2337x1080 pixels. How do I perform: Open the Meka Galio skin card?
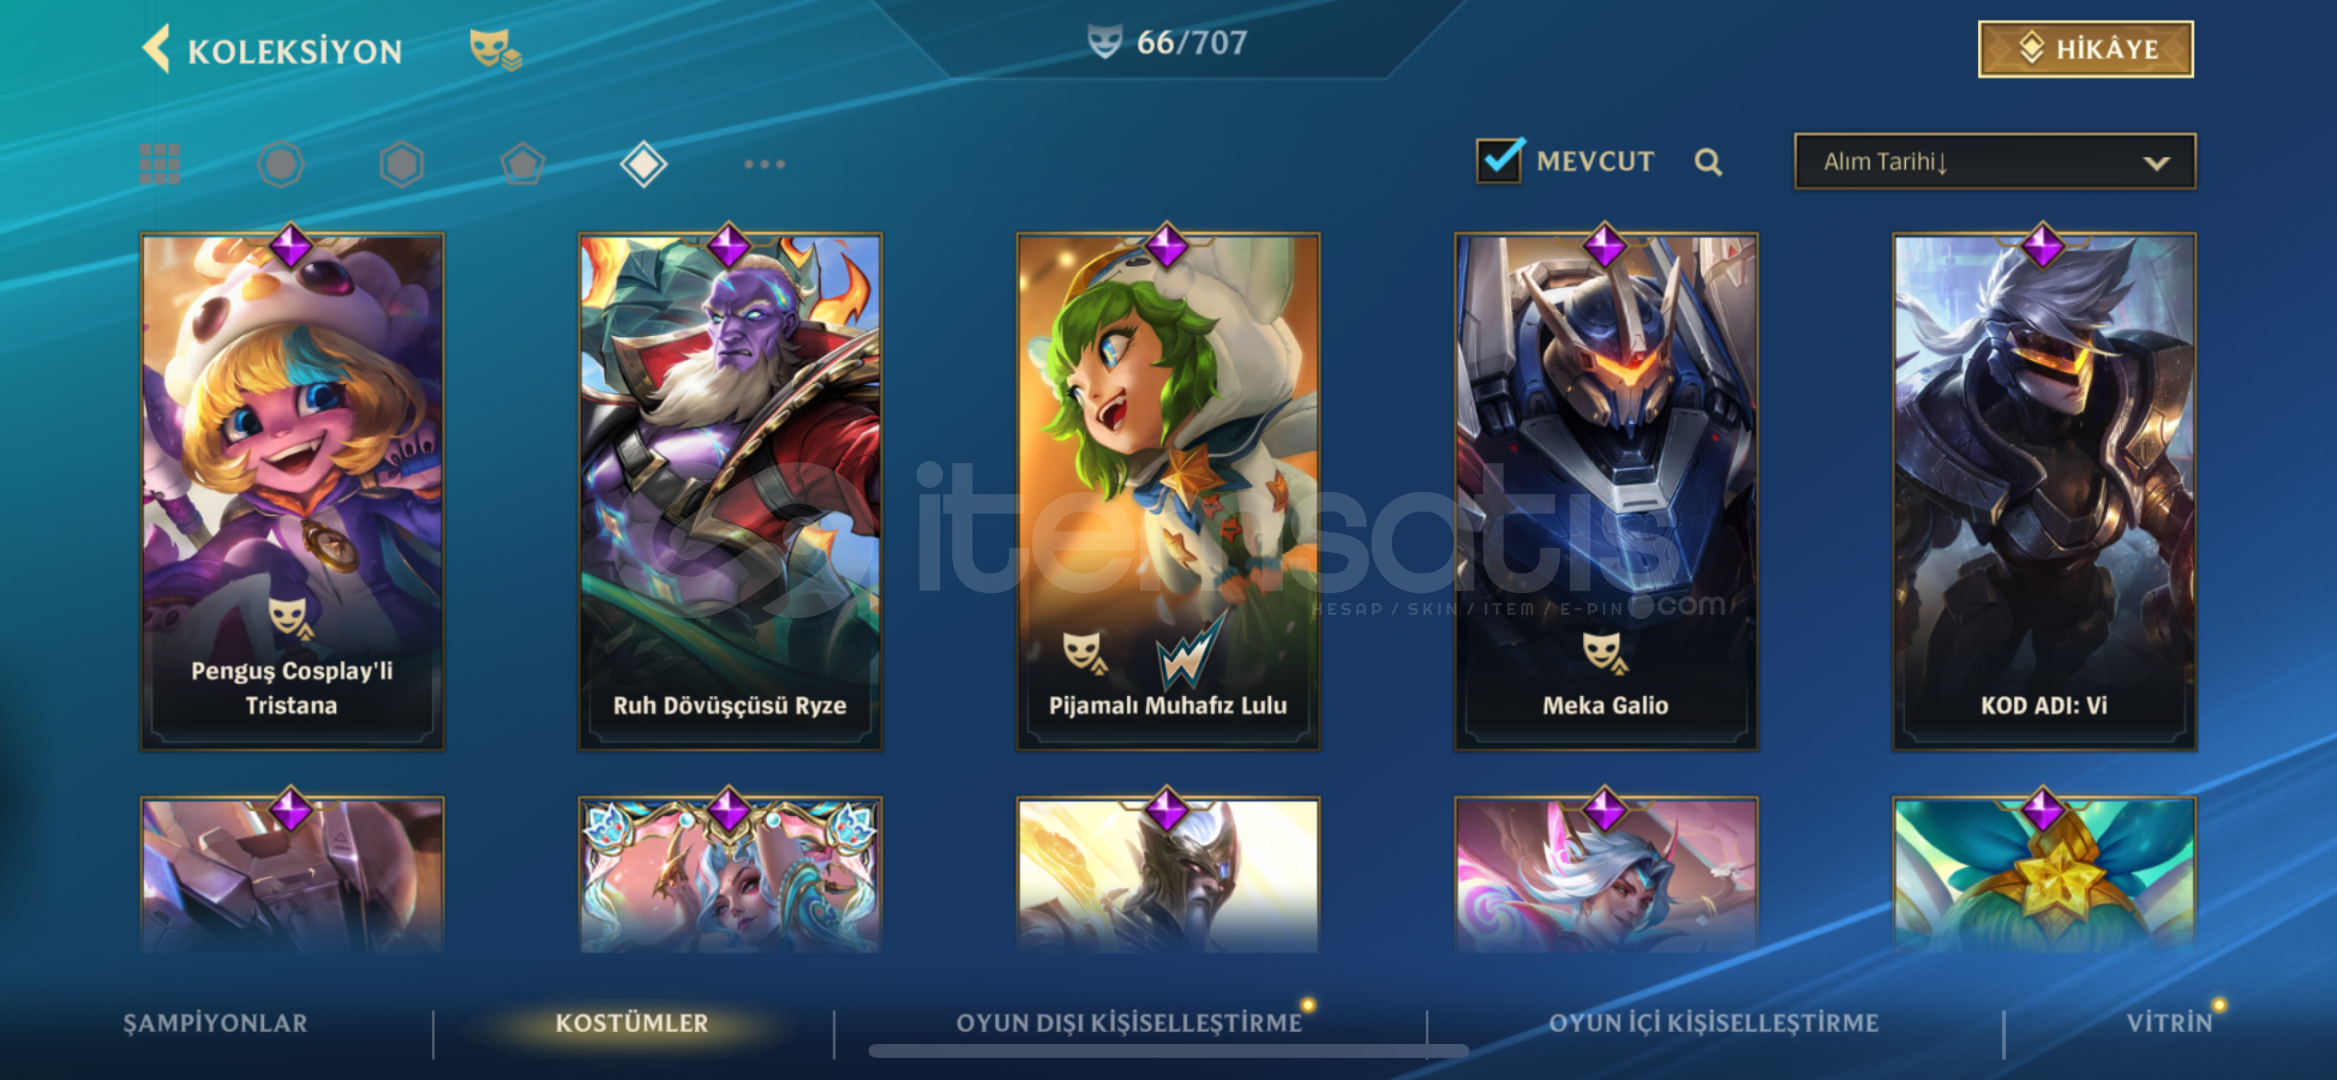tap(1606, 491)
